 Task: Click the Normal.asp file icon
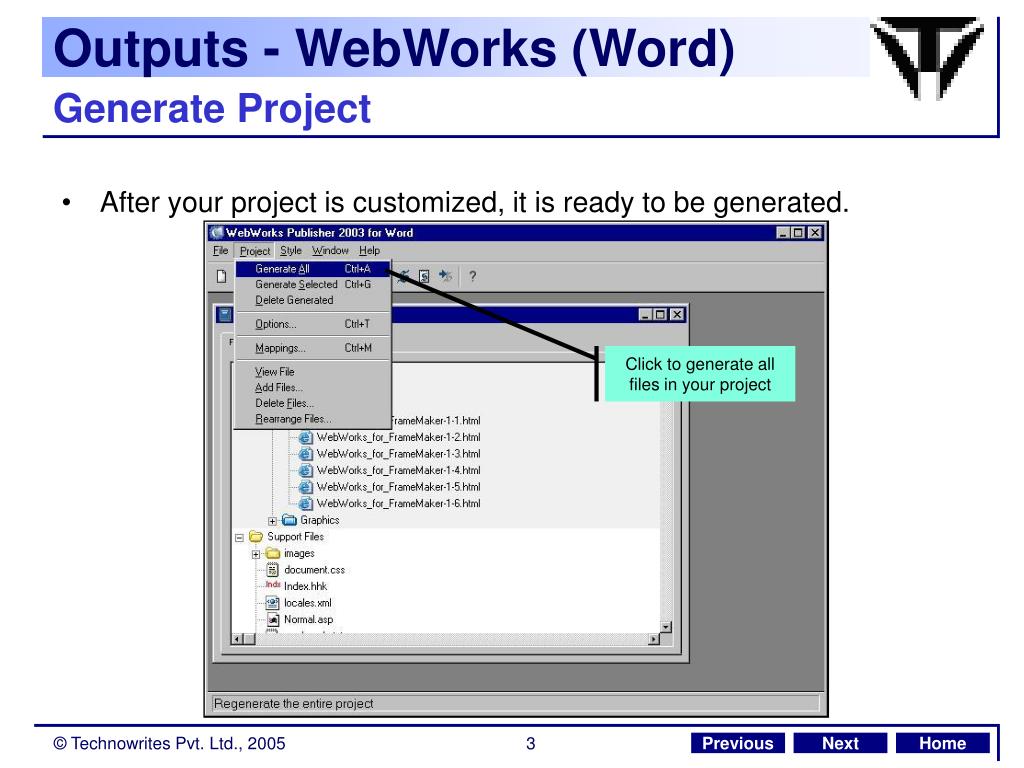(273, 619)
